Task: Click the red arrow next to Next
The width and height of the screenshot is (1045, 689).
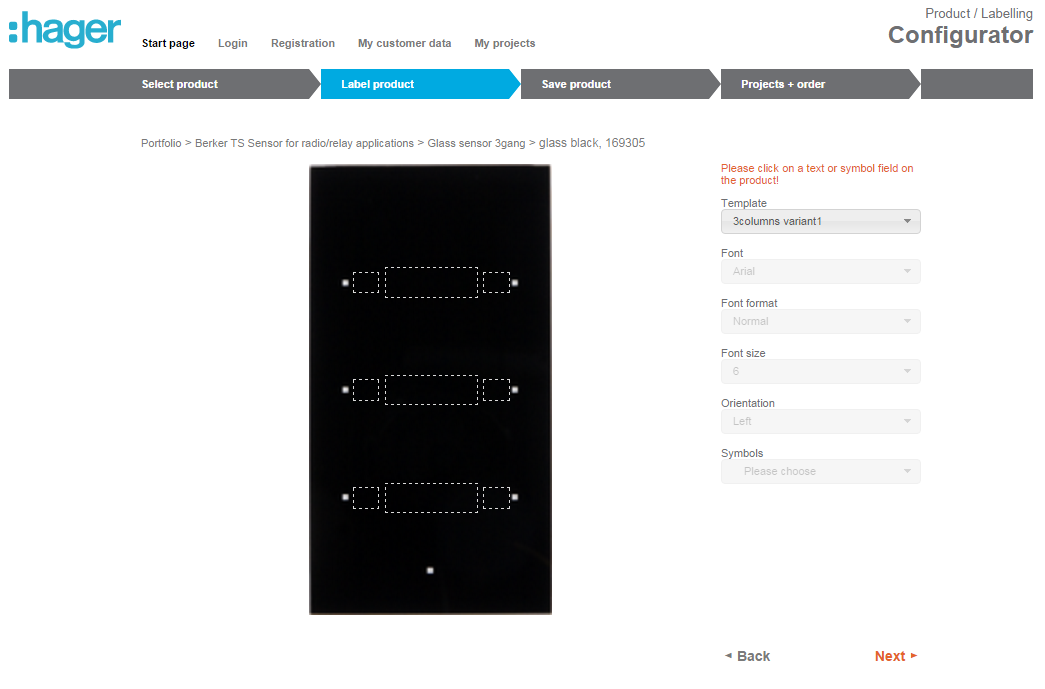Action: [914, 656]
